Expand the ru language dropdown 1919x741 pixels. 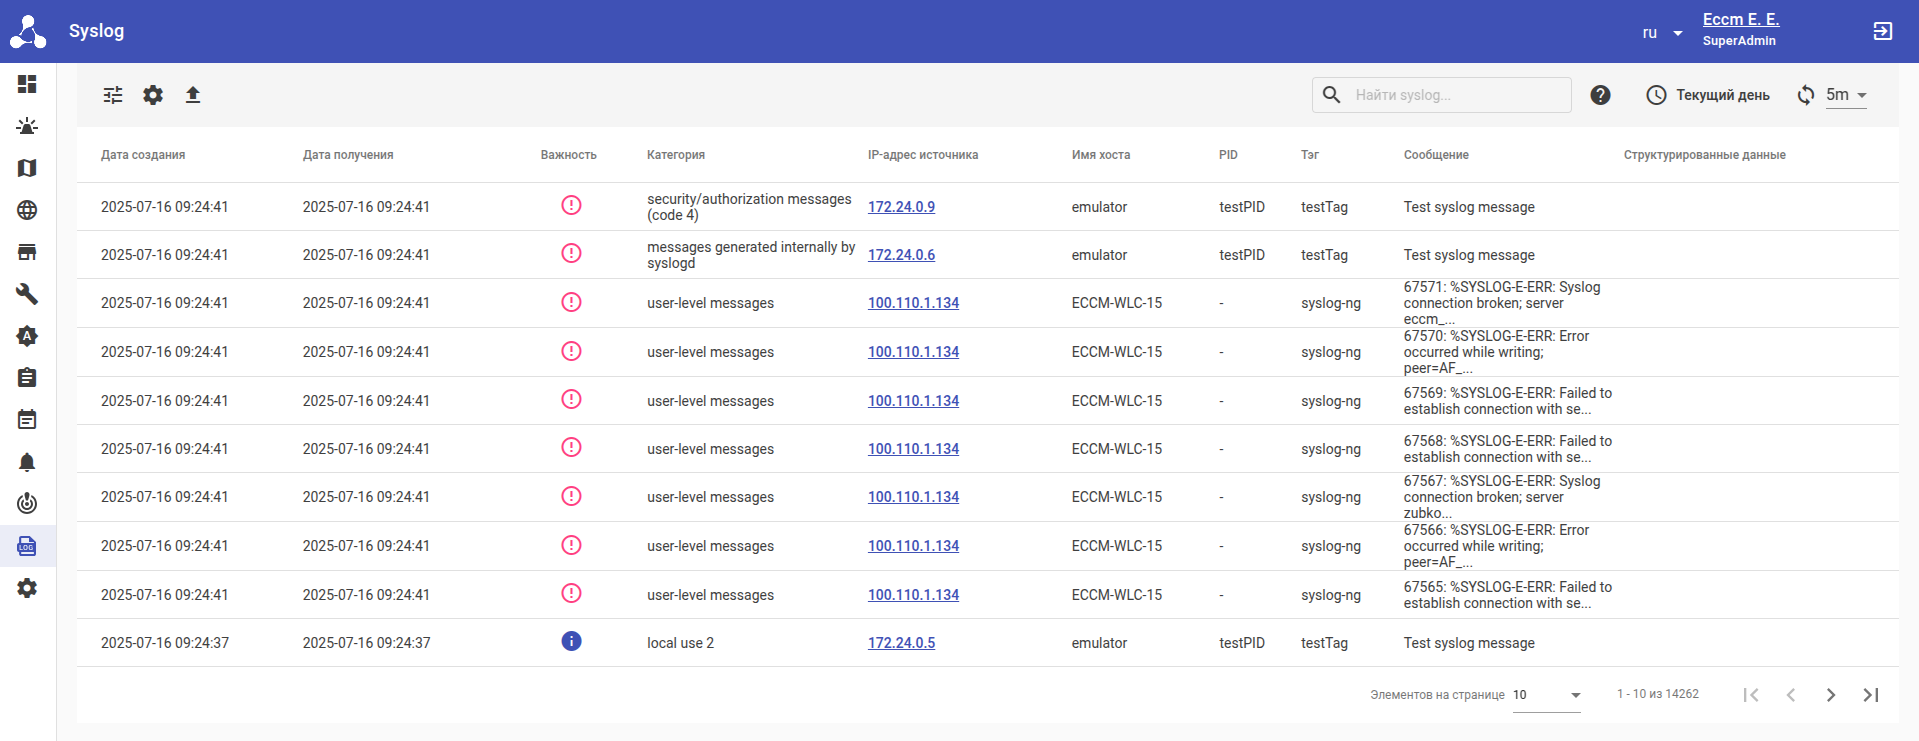pyautogui.click(x=1662, y=33)
